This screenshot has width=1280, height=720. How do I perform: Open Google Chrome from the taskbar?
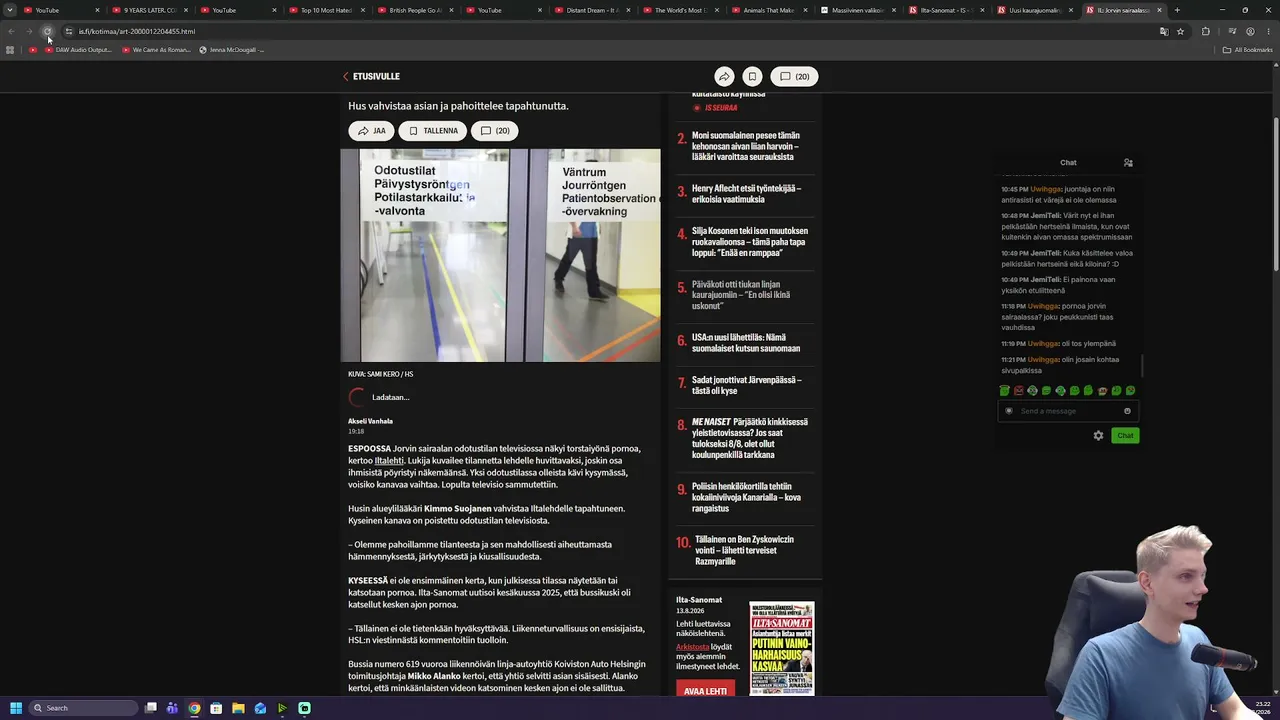tap(194, 708)
